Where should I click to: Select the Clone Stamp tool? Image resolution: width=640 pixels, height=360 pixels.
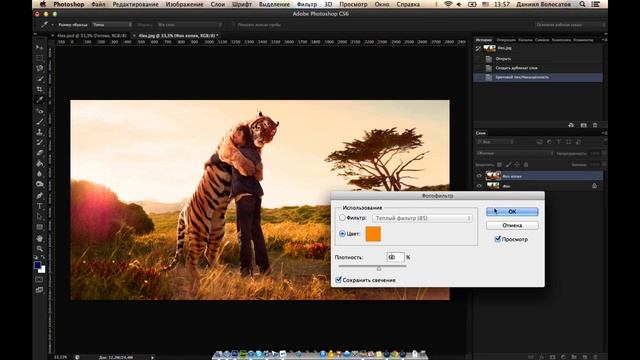pos(40,132)
